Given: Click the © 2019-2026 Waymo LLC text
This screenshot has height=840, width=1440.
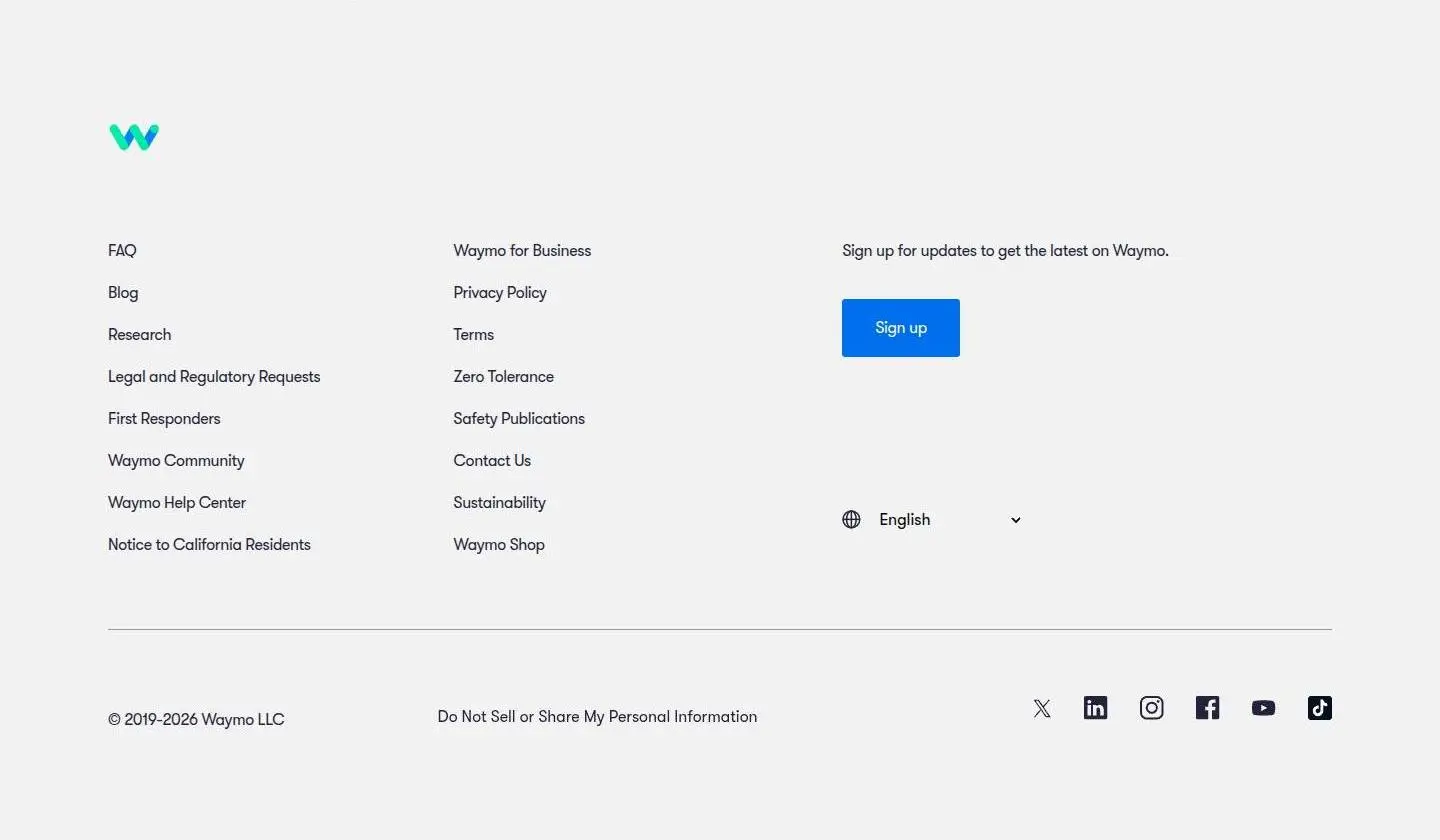Looking at the screenshot, I should tap(196, 720).
